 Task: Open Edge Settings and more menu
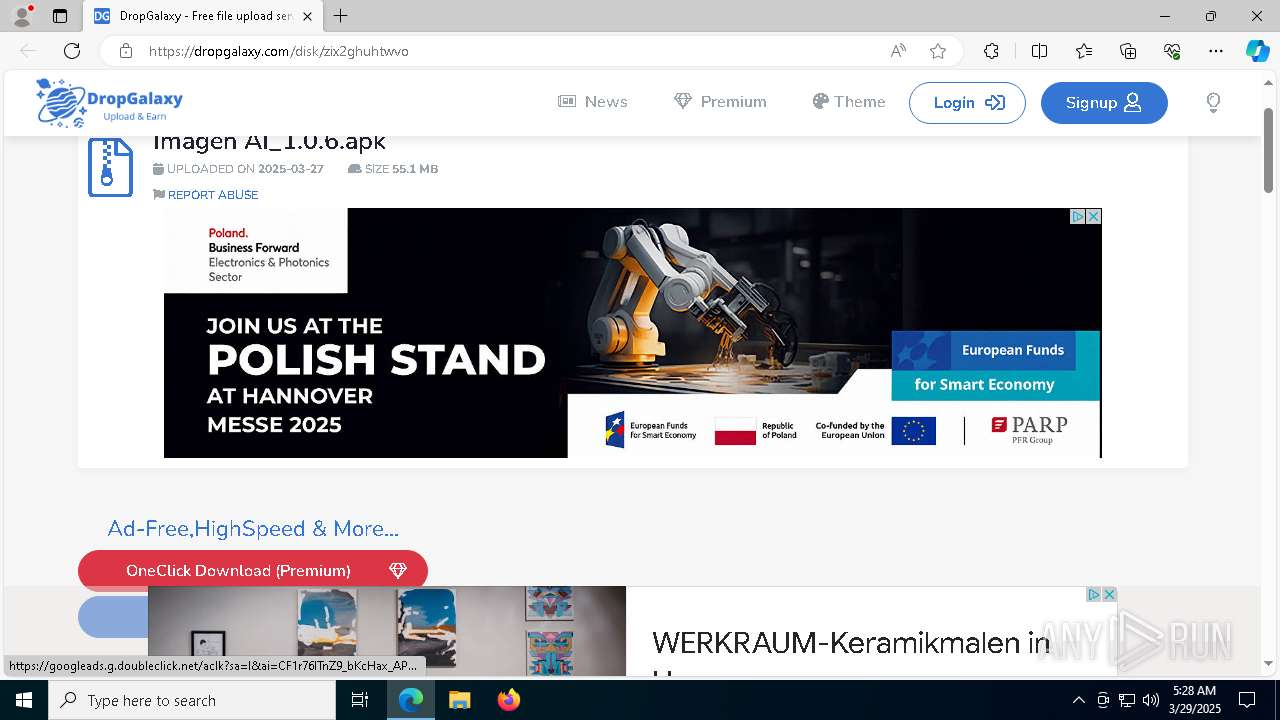pyautogui.click(x=1216, y=51)
